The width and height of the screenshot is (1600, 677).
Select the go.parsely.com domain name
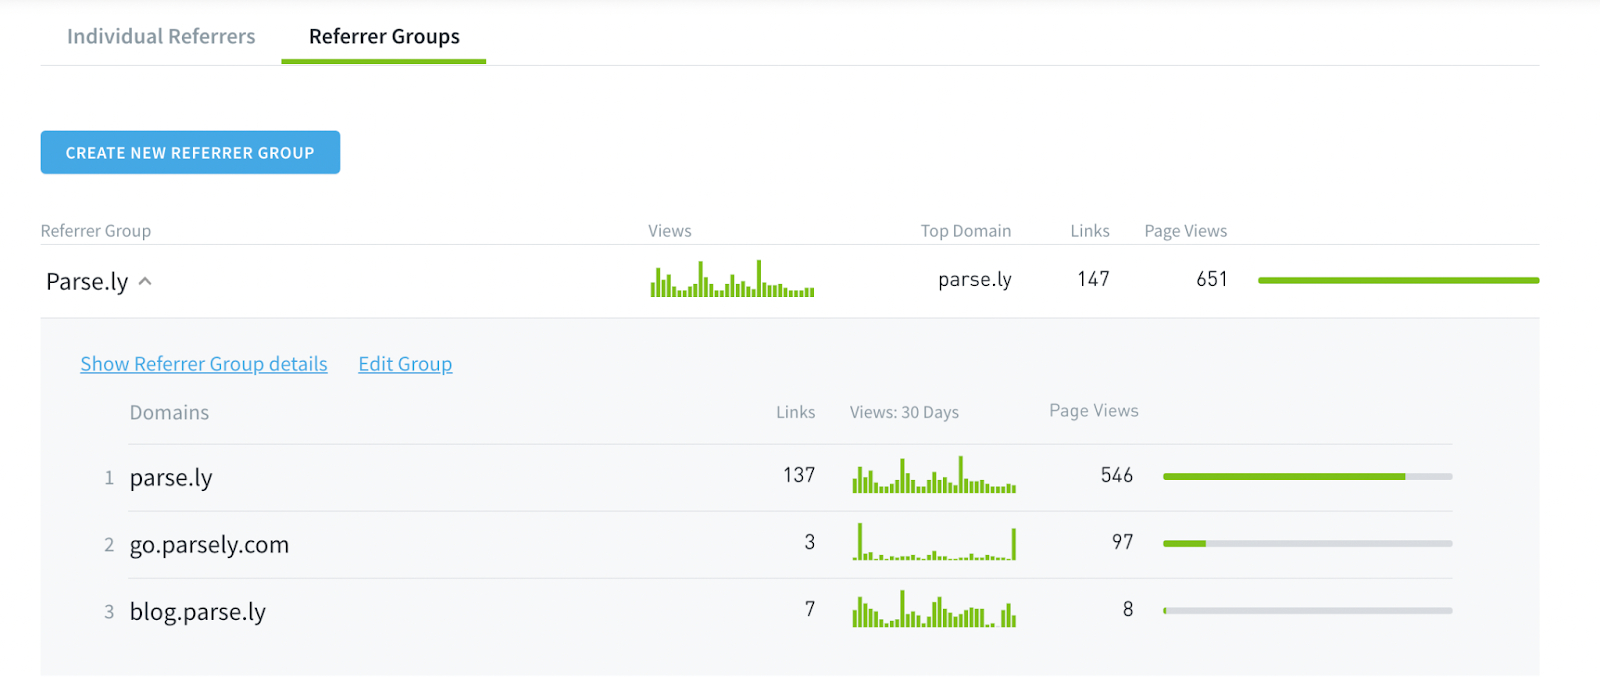209,545
